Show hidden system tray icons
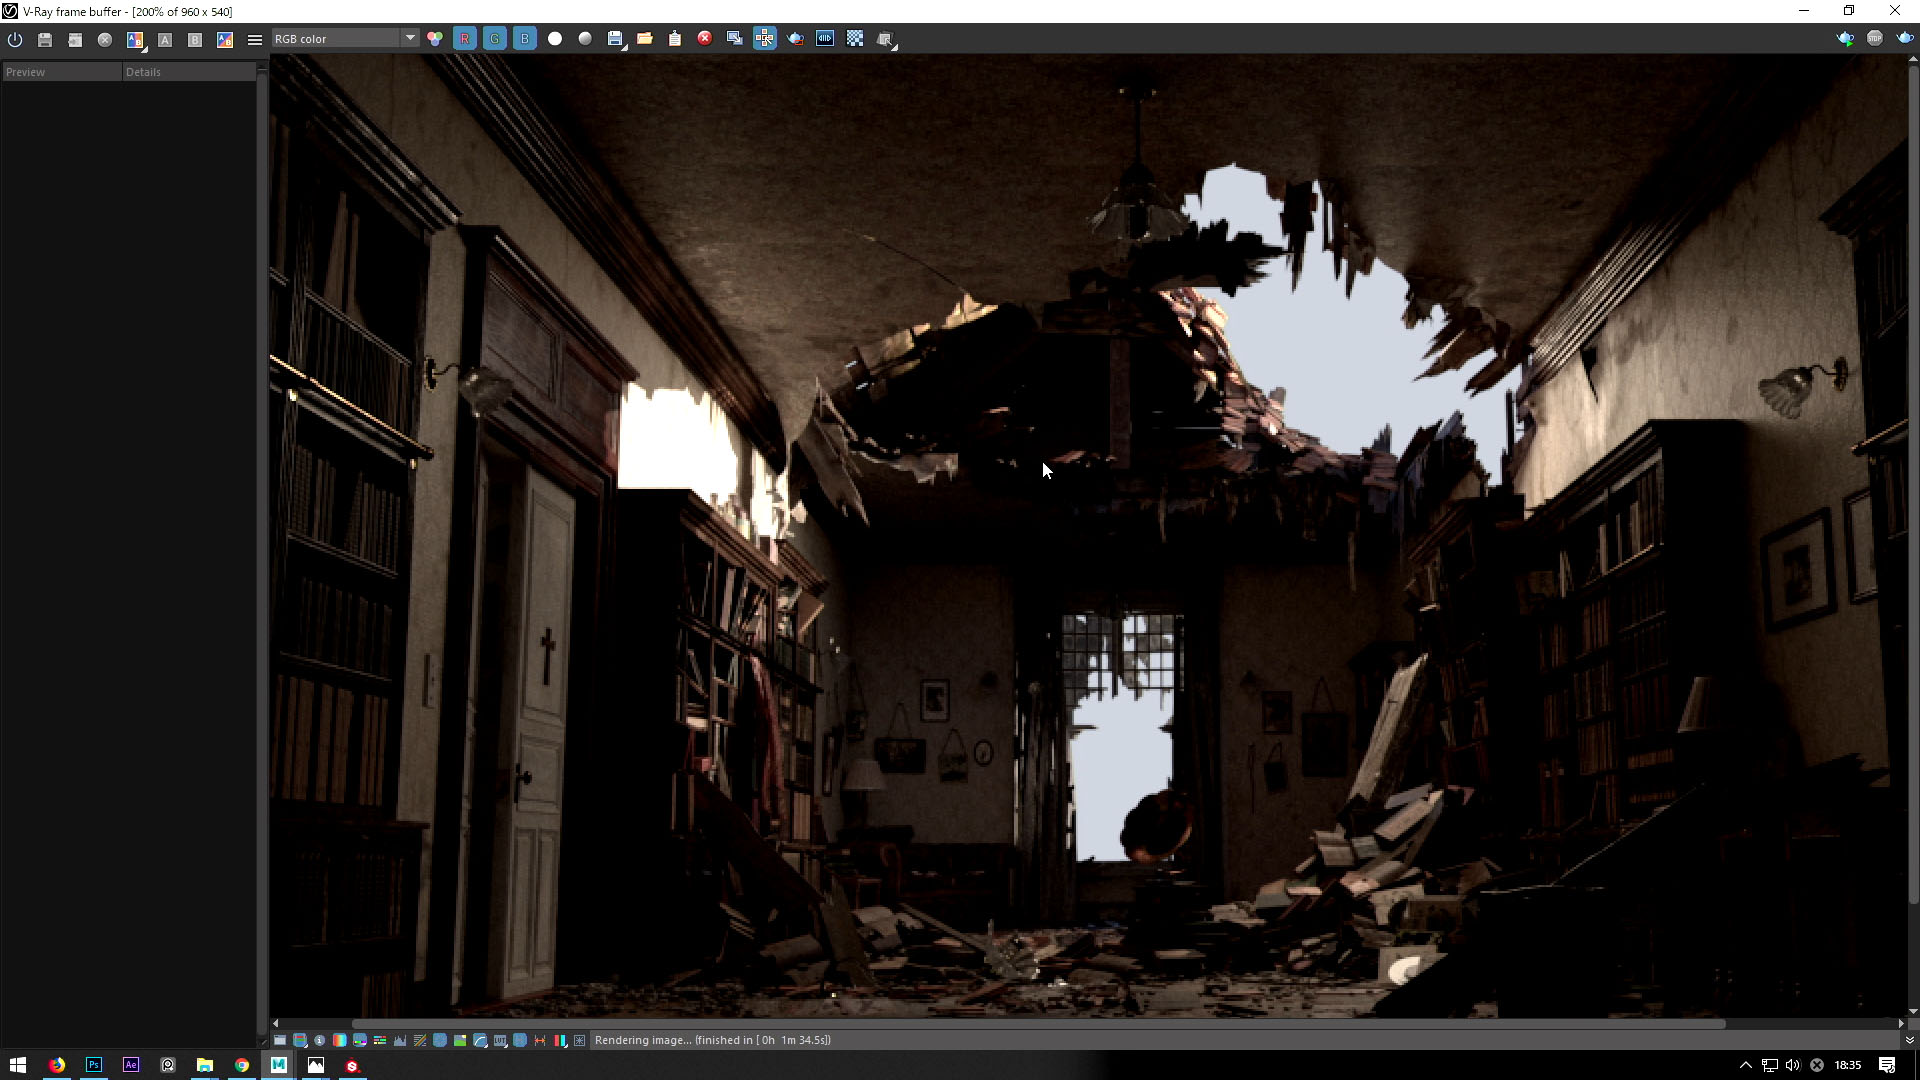Screen dimensions: 1920x1080 1746,1065
